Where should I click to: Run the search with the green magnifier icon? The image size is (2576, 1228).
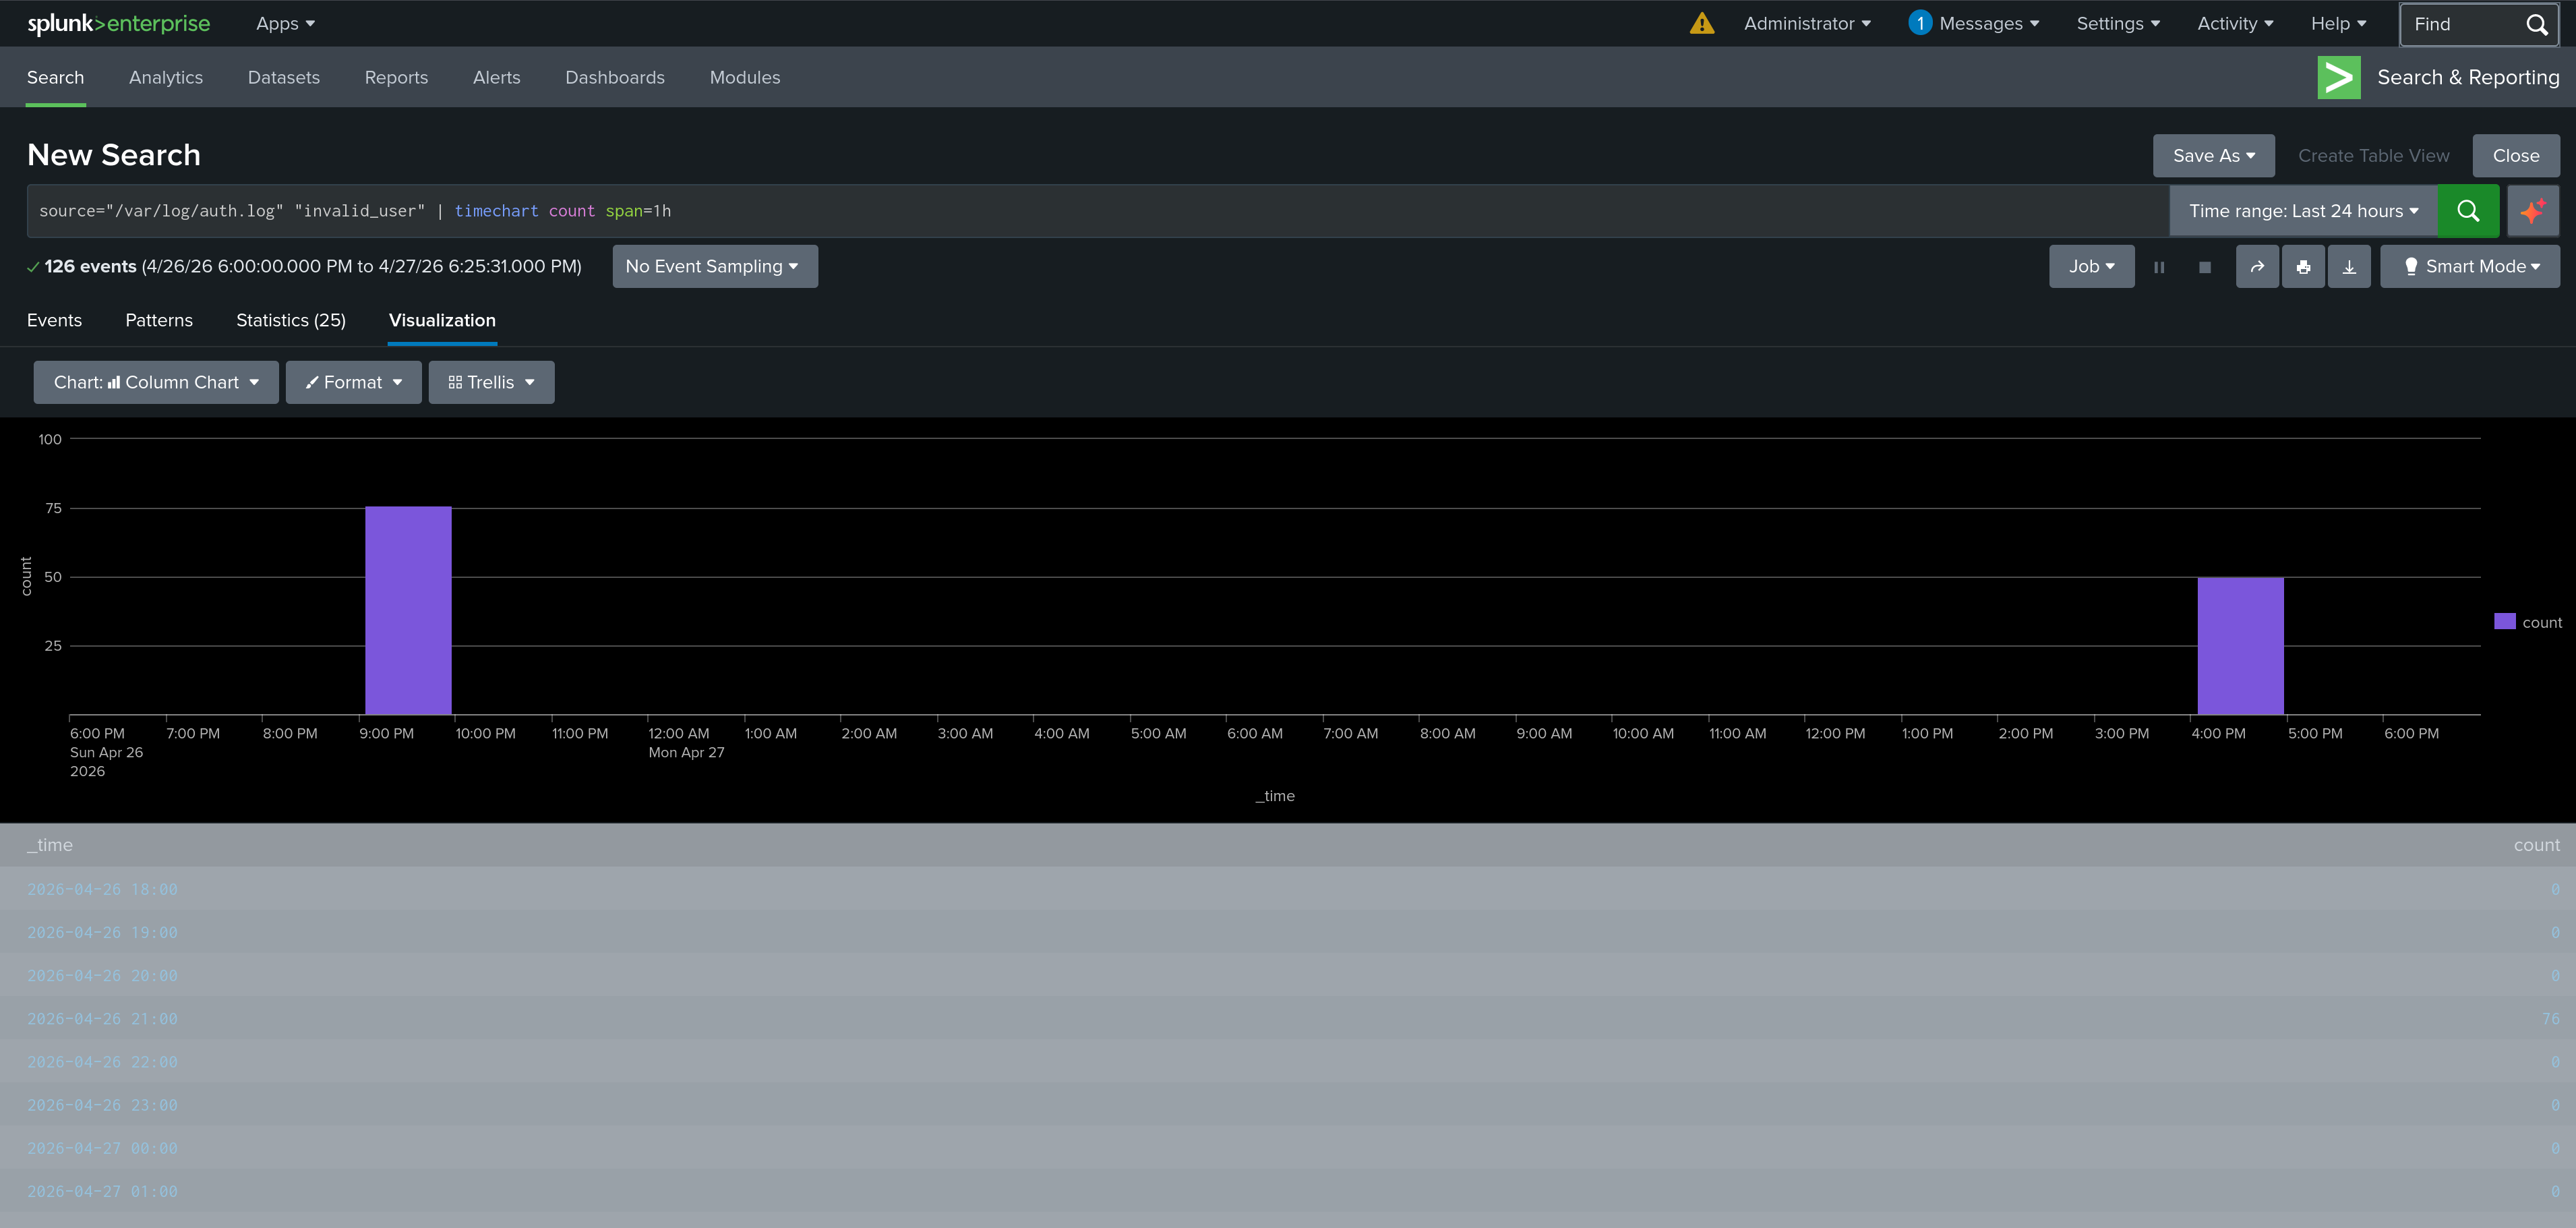pos(2469,211)
